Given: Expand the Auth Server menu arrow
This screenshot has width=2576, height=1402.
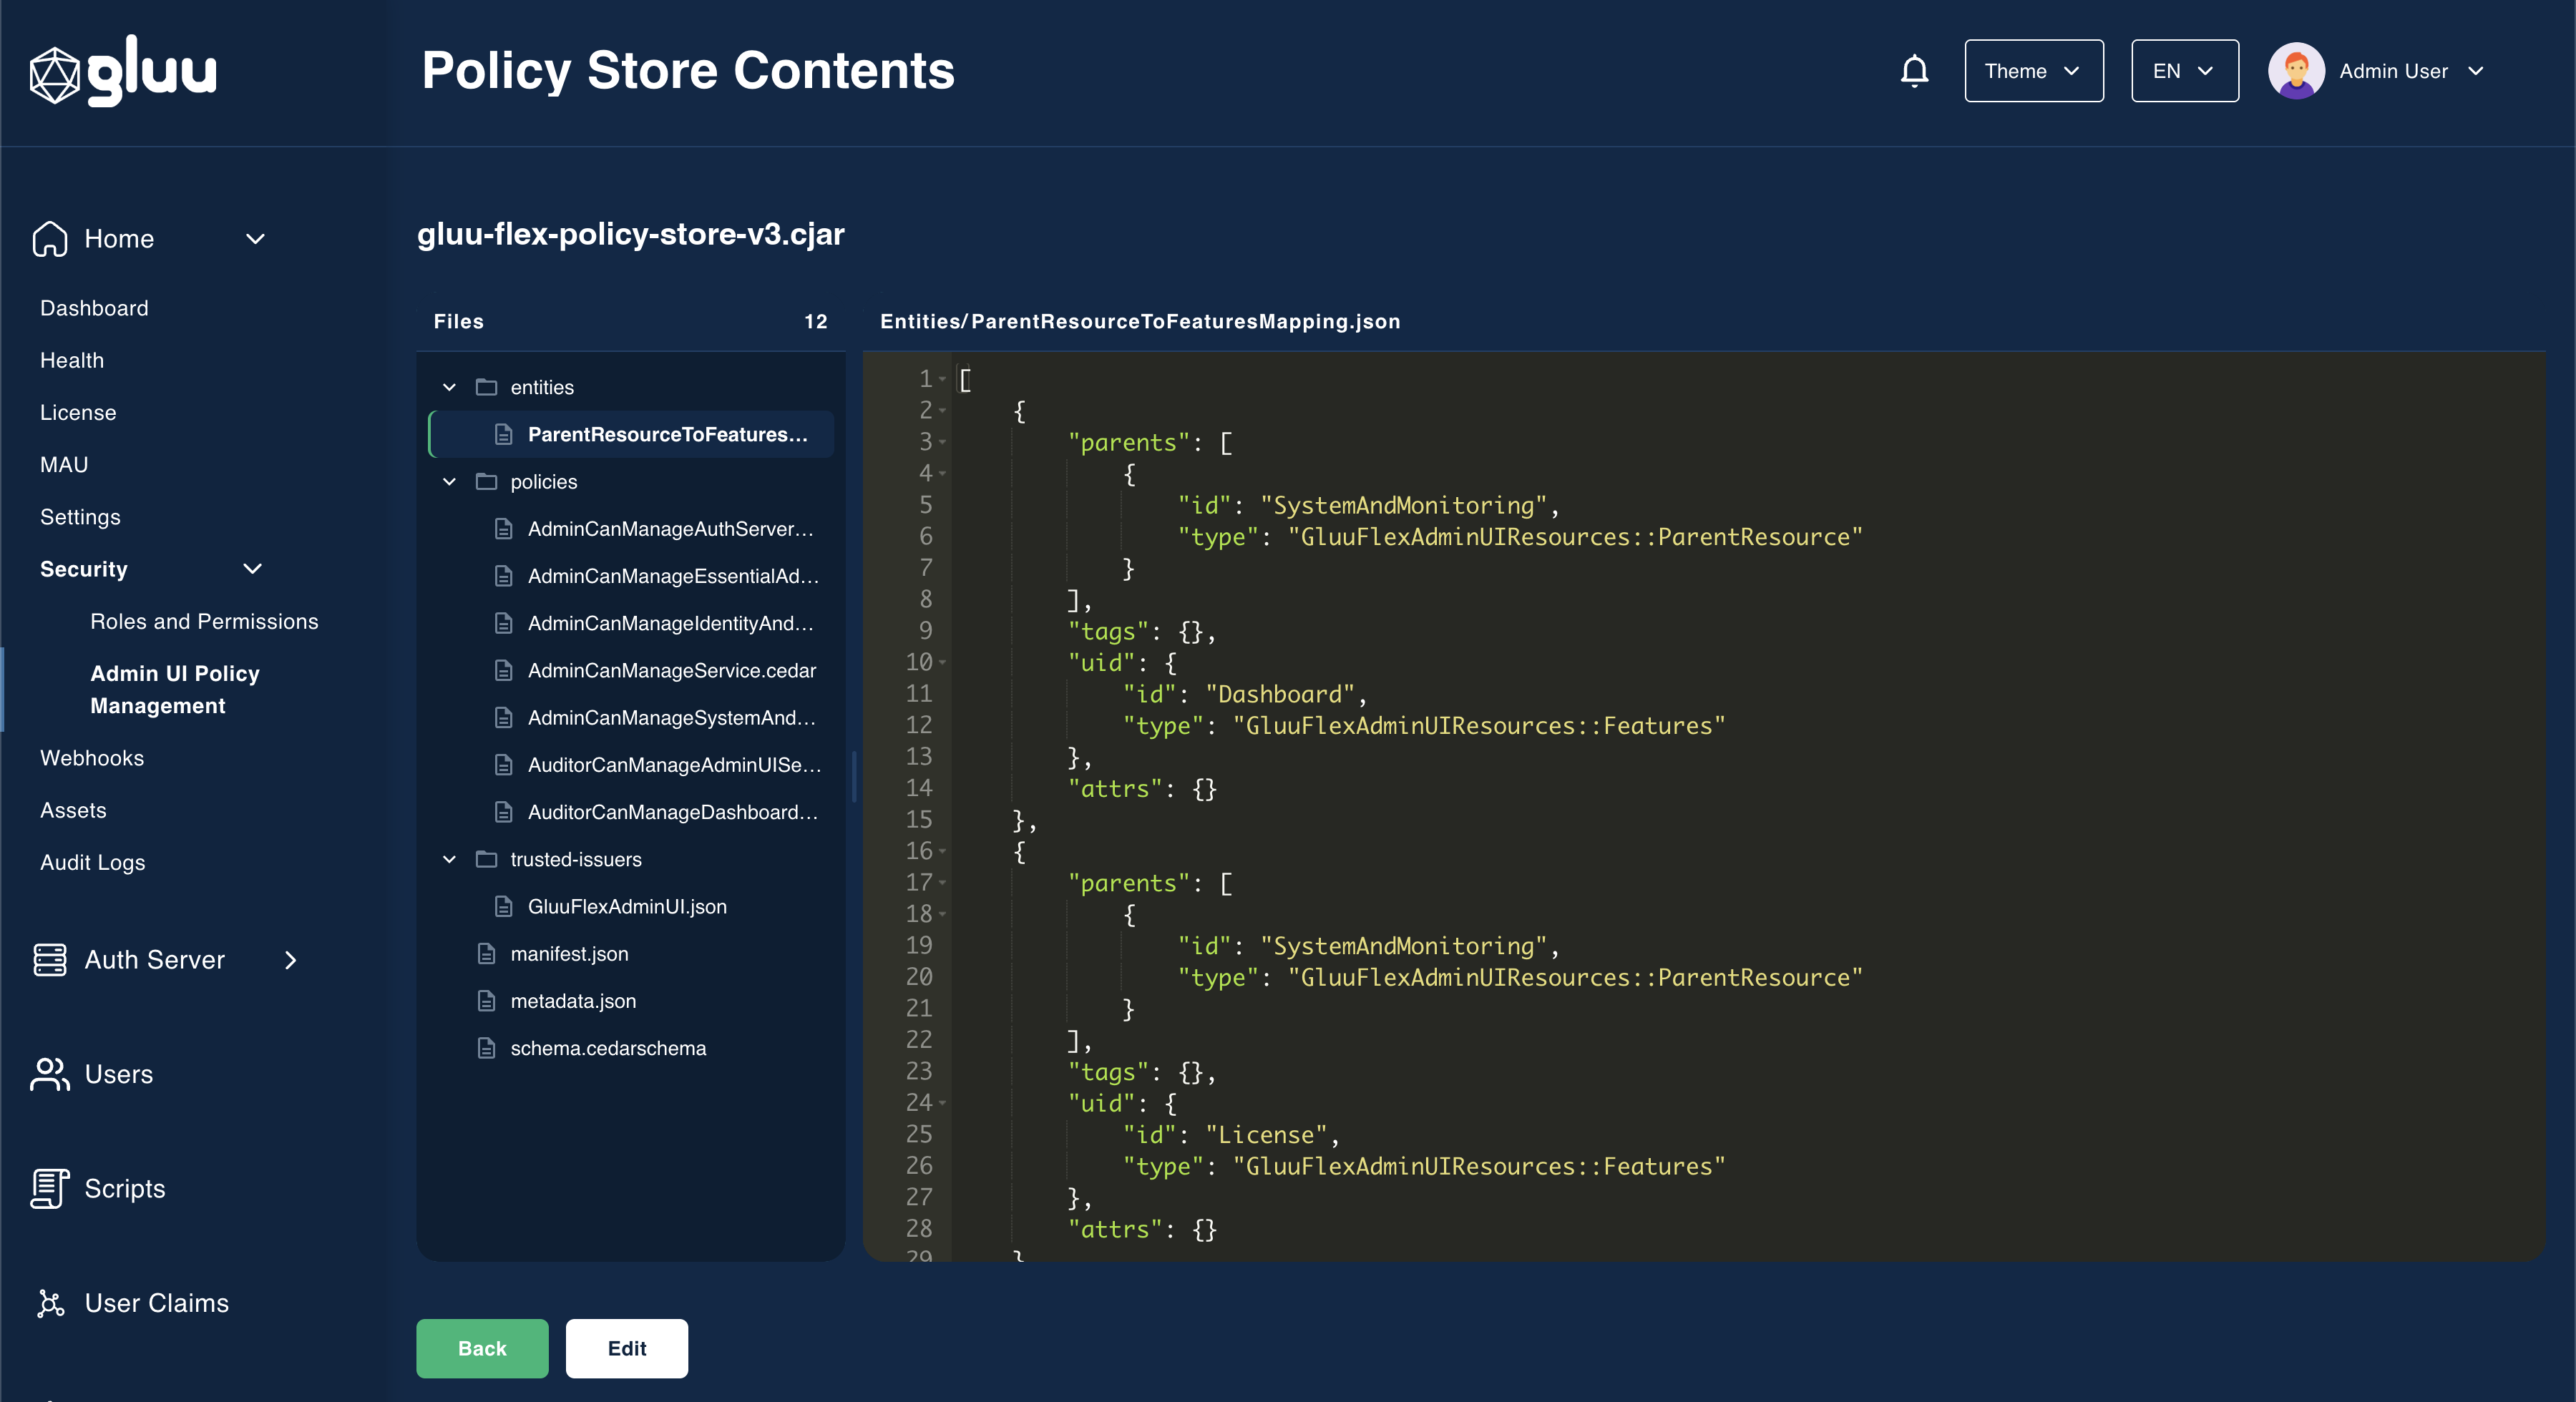Looking at the screenshot, I should [x=290, y=960].
